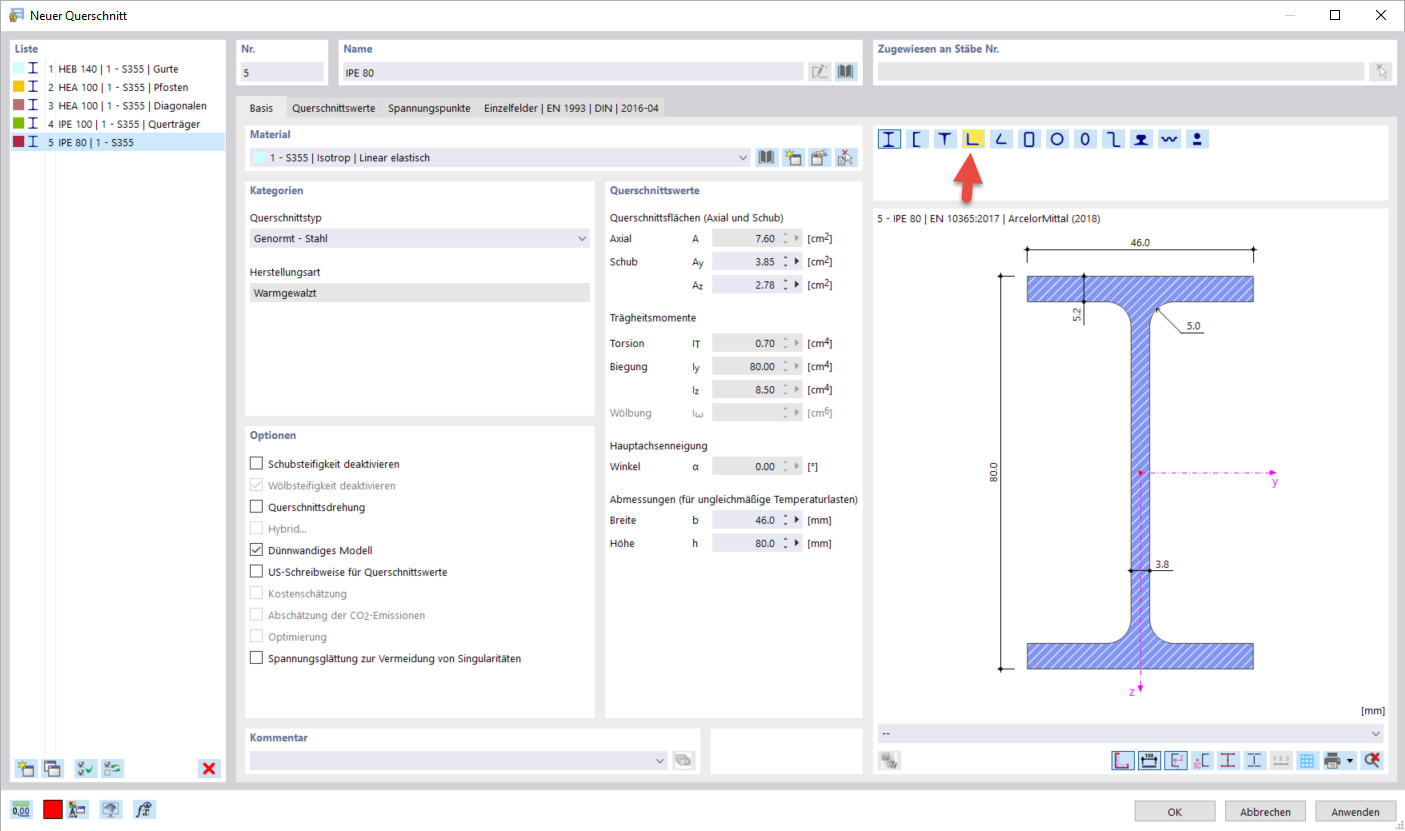Select the Z-section profile icon

[x=1113, y=139]
